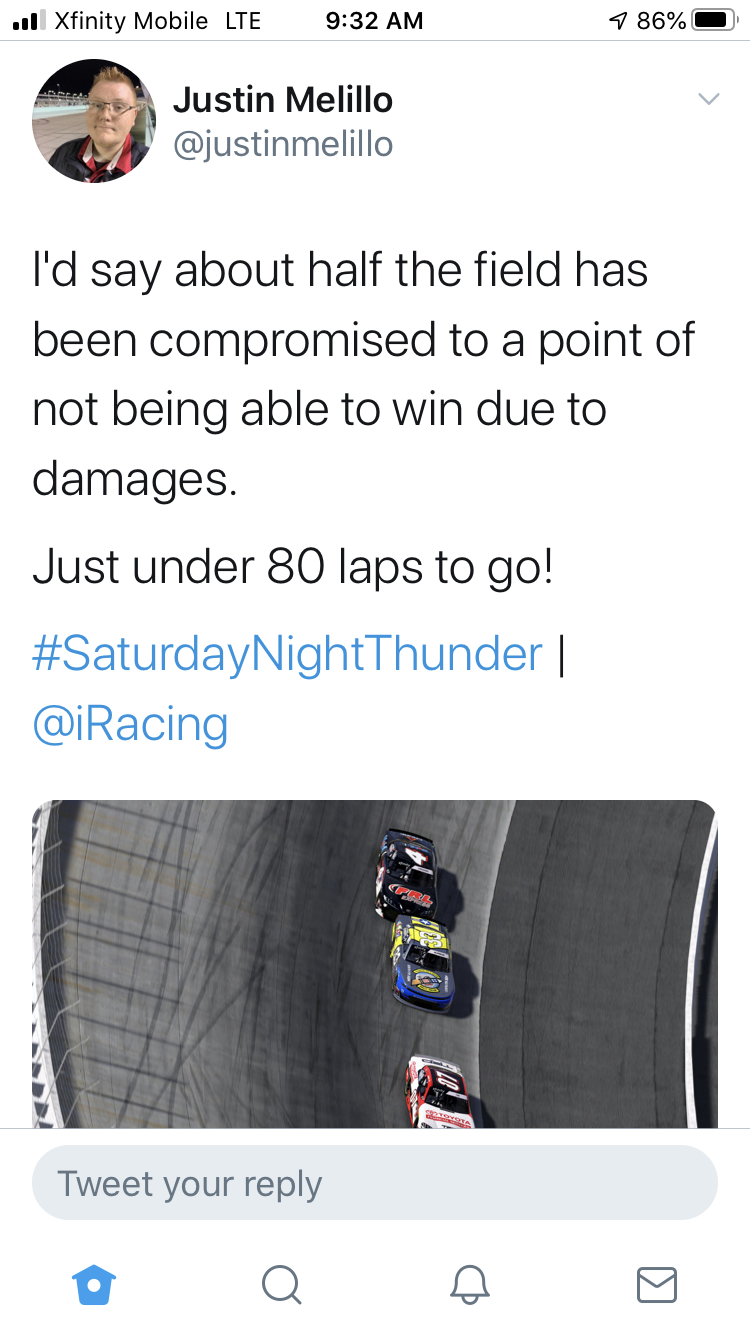Open the #SaturdayNightThunder hashtag
This screenshot has width=750, height=1334.
pyautogui.click(x=288, y=654)
